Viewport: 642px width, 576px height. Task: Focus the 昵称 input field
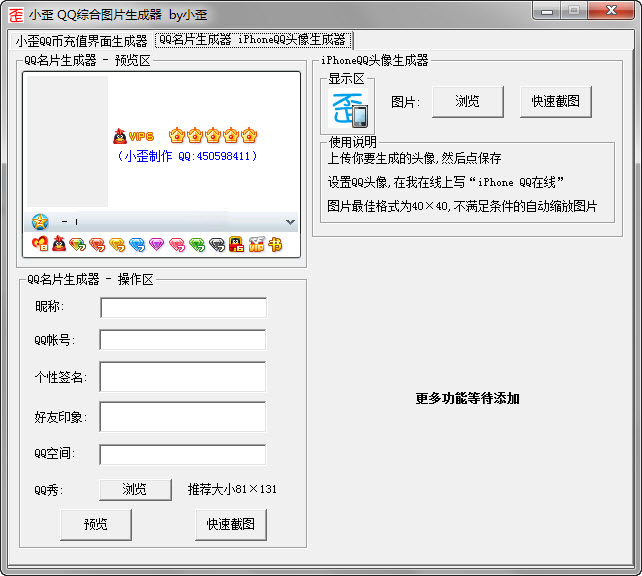183,307
